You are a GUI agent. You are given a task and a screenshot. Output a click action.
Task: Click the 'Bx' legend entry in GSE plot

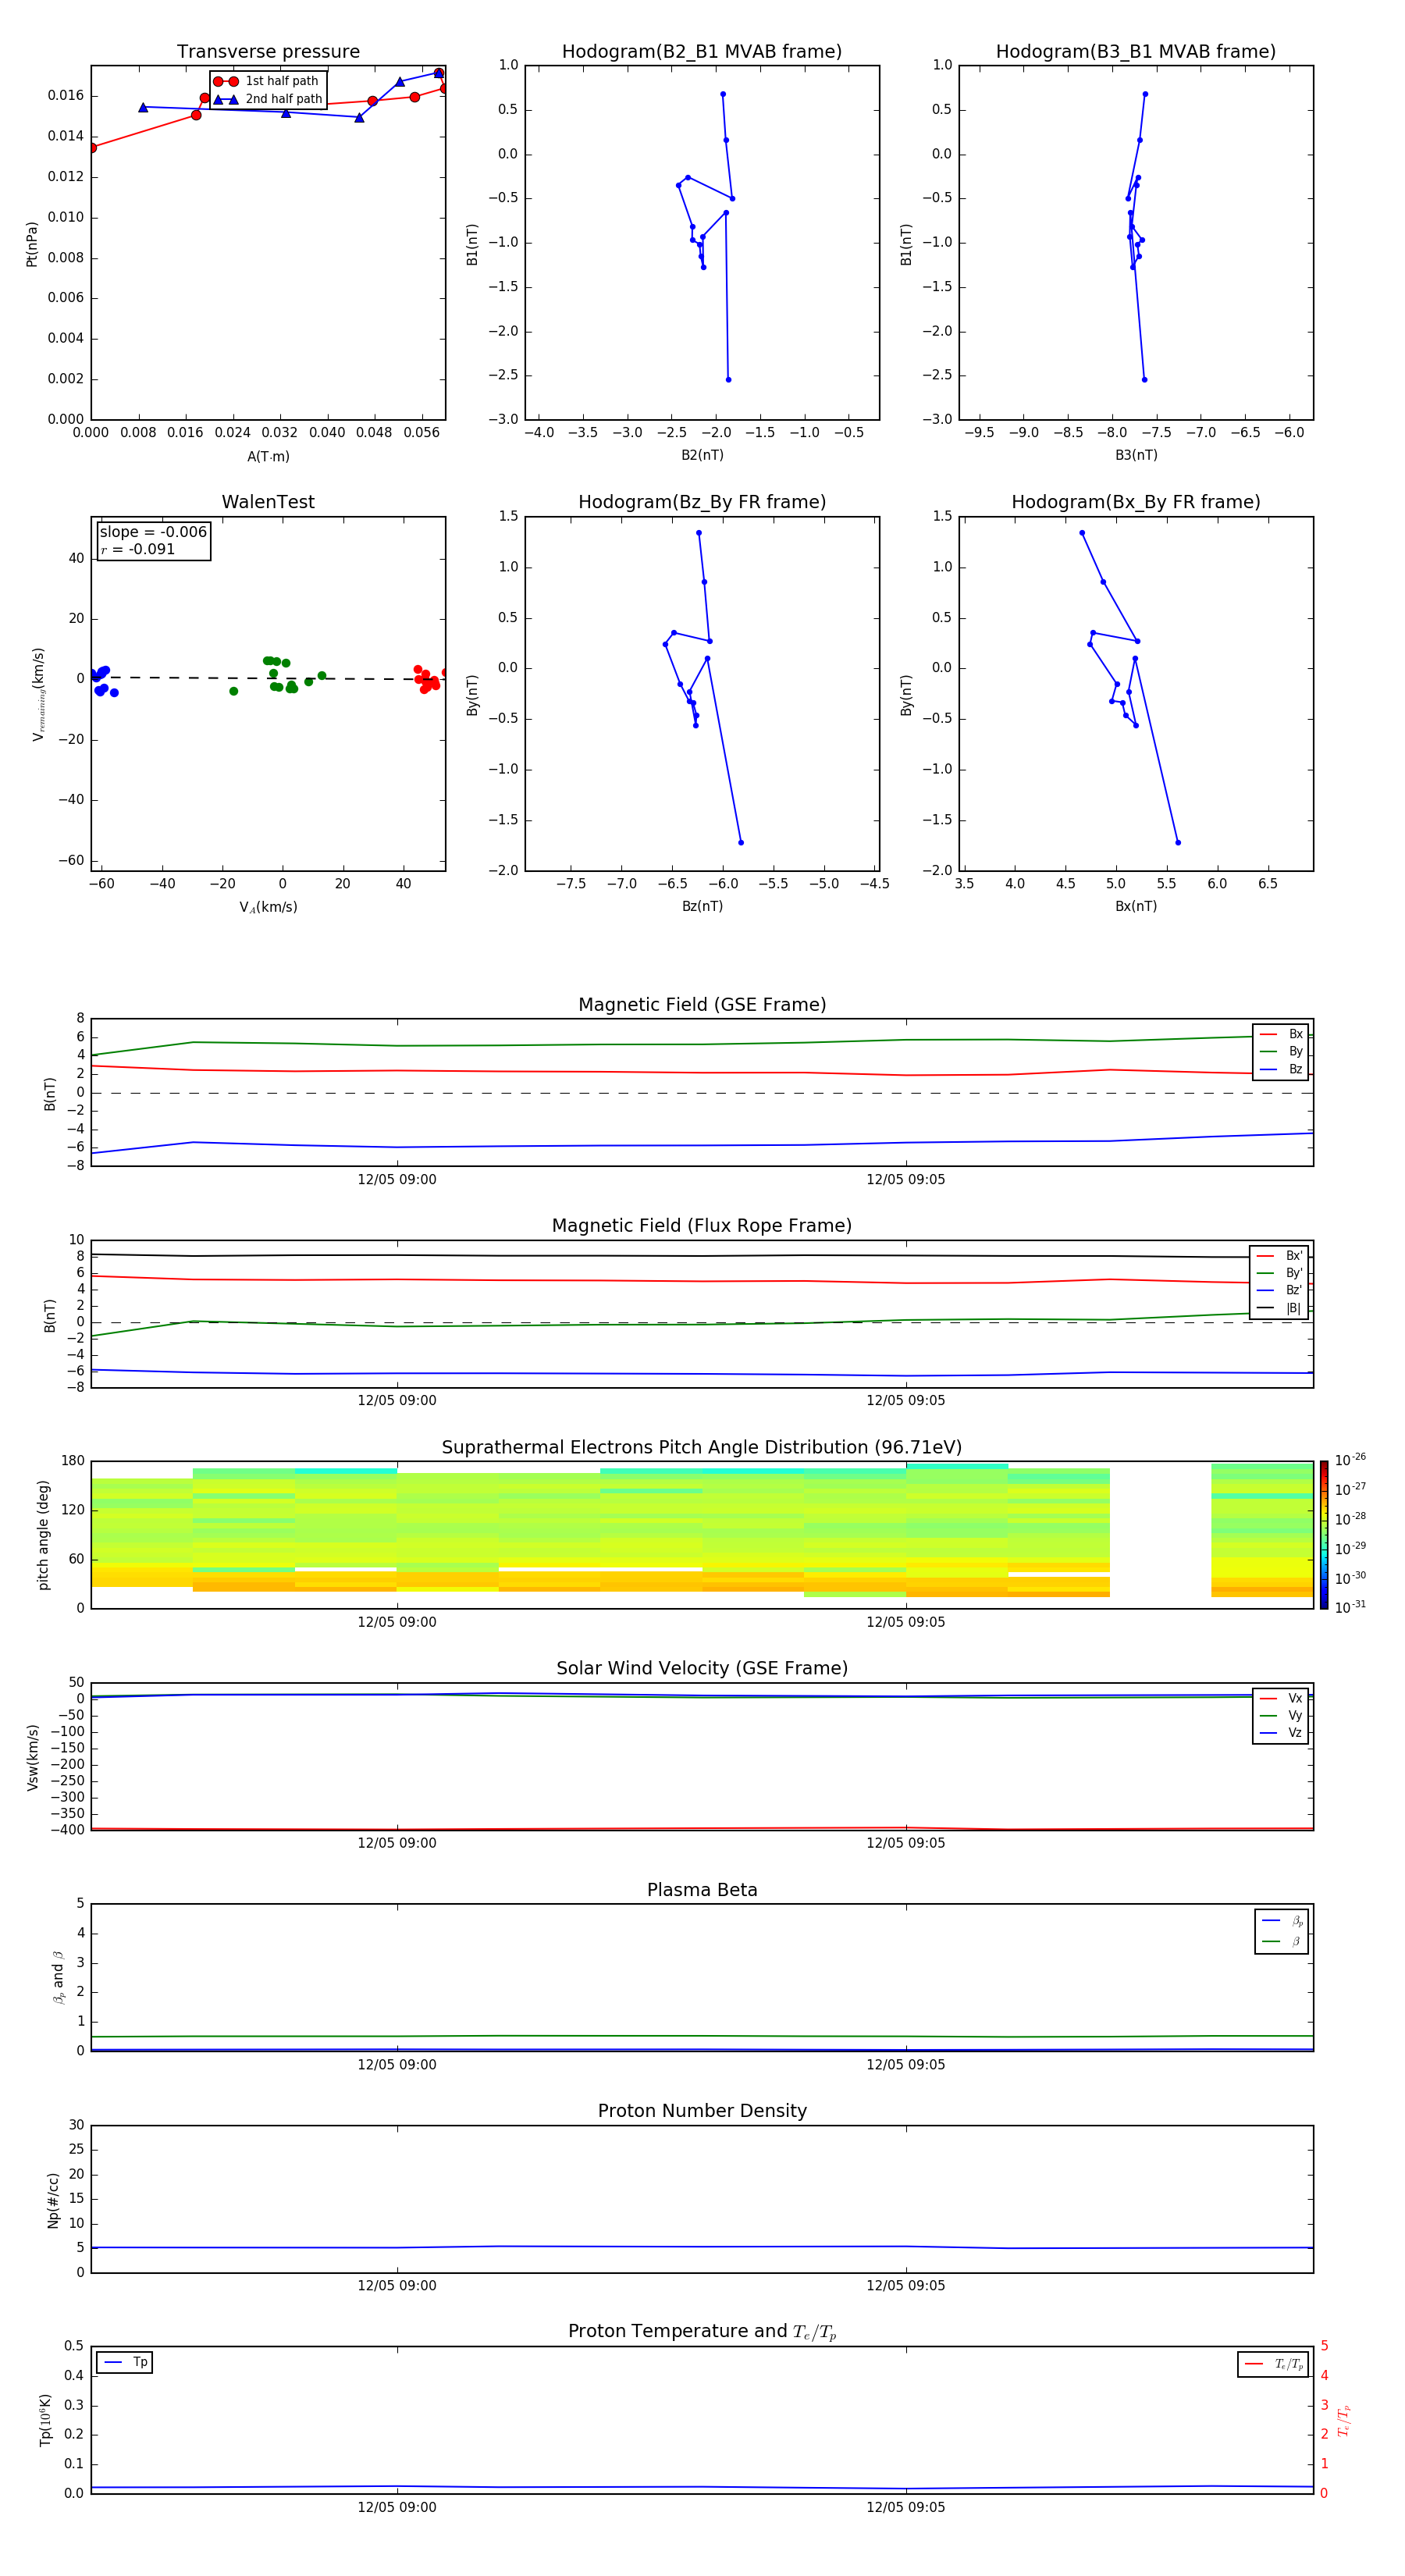1281,1034
